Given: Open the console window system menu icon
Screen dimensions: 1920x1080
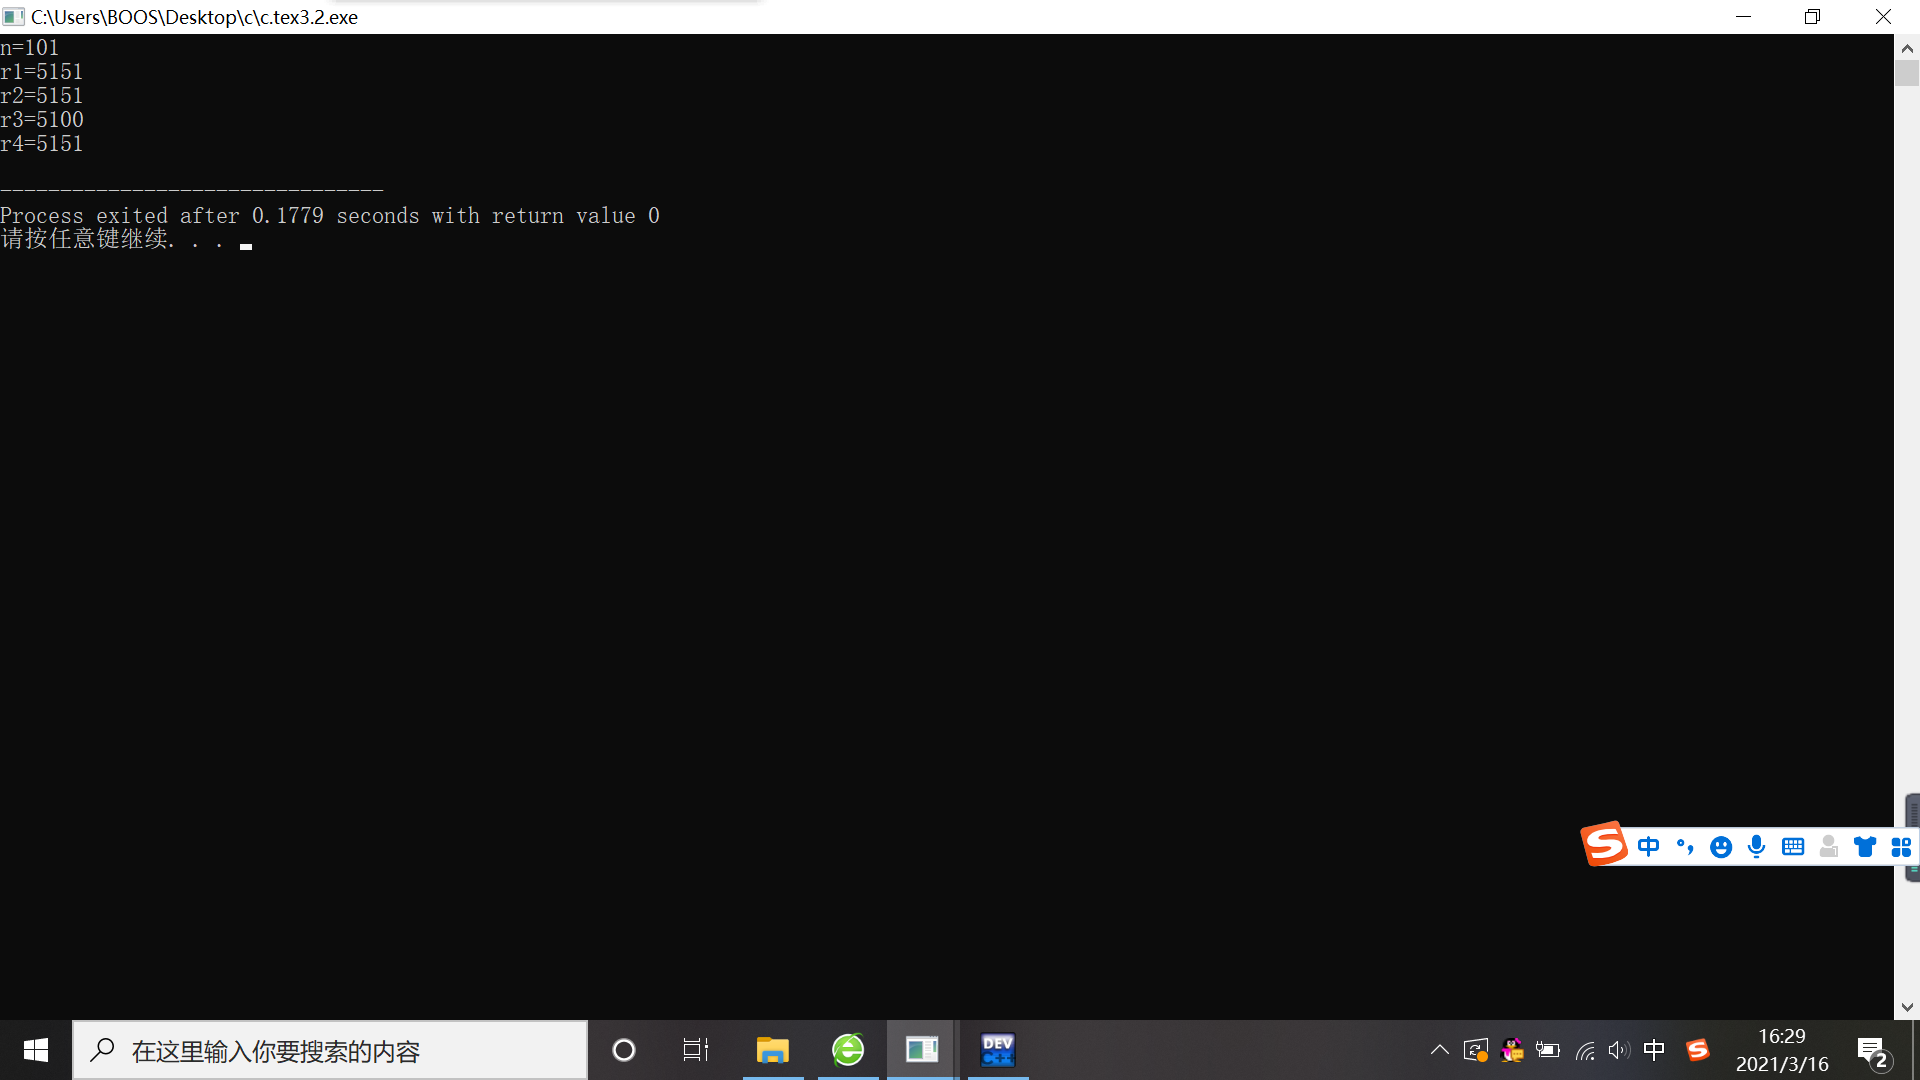Looking at the screenshot, I should click(14, 17).
